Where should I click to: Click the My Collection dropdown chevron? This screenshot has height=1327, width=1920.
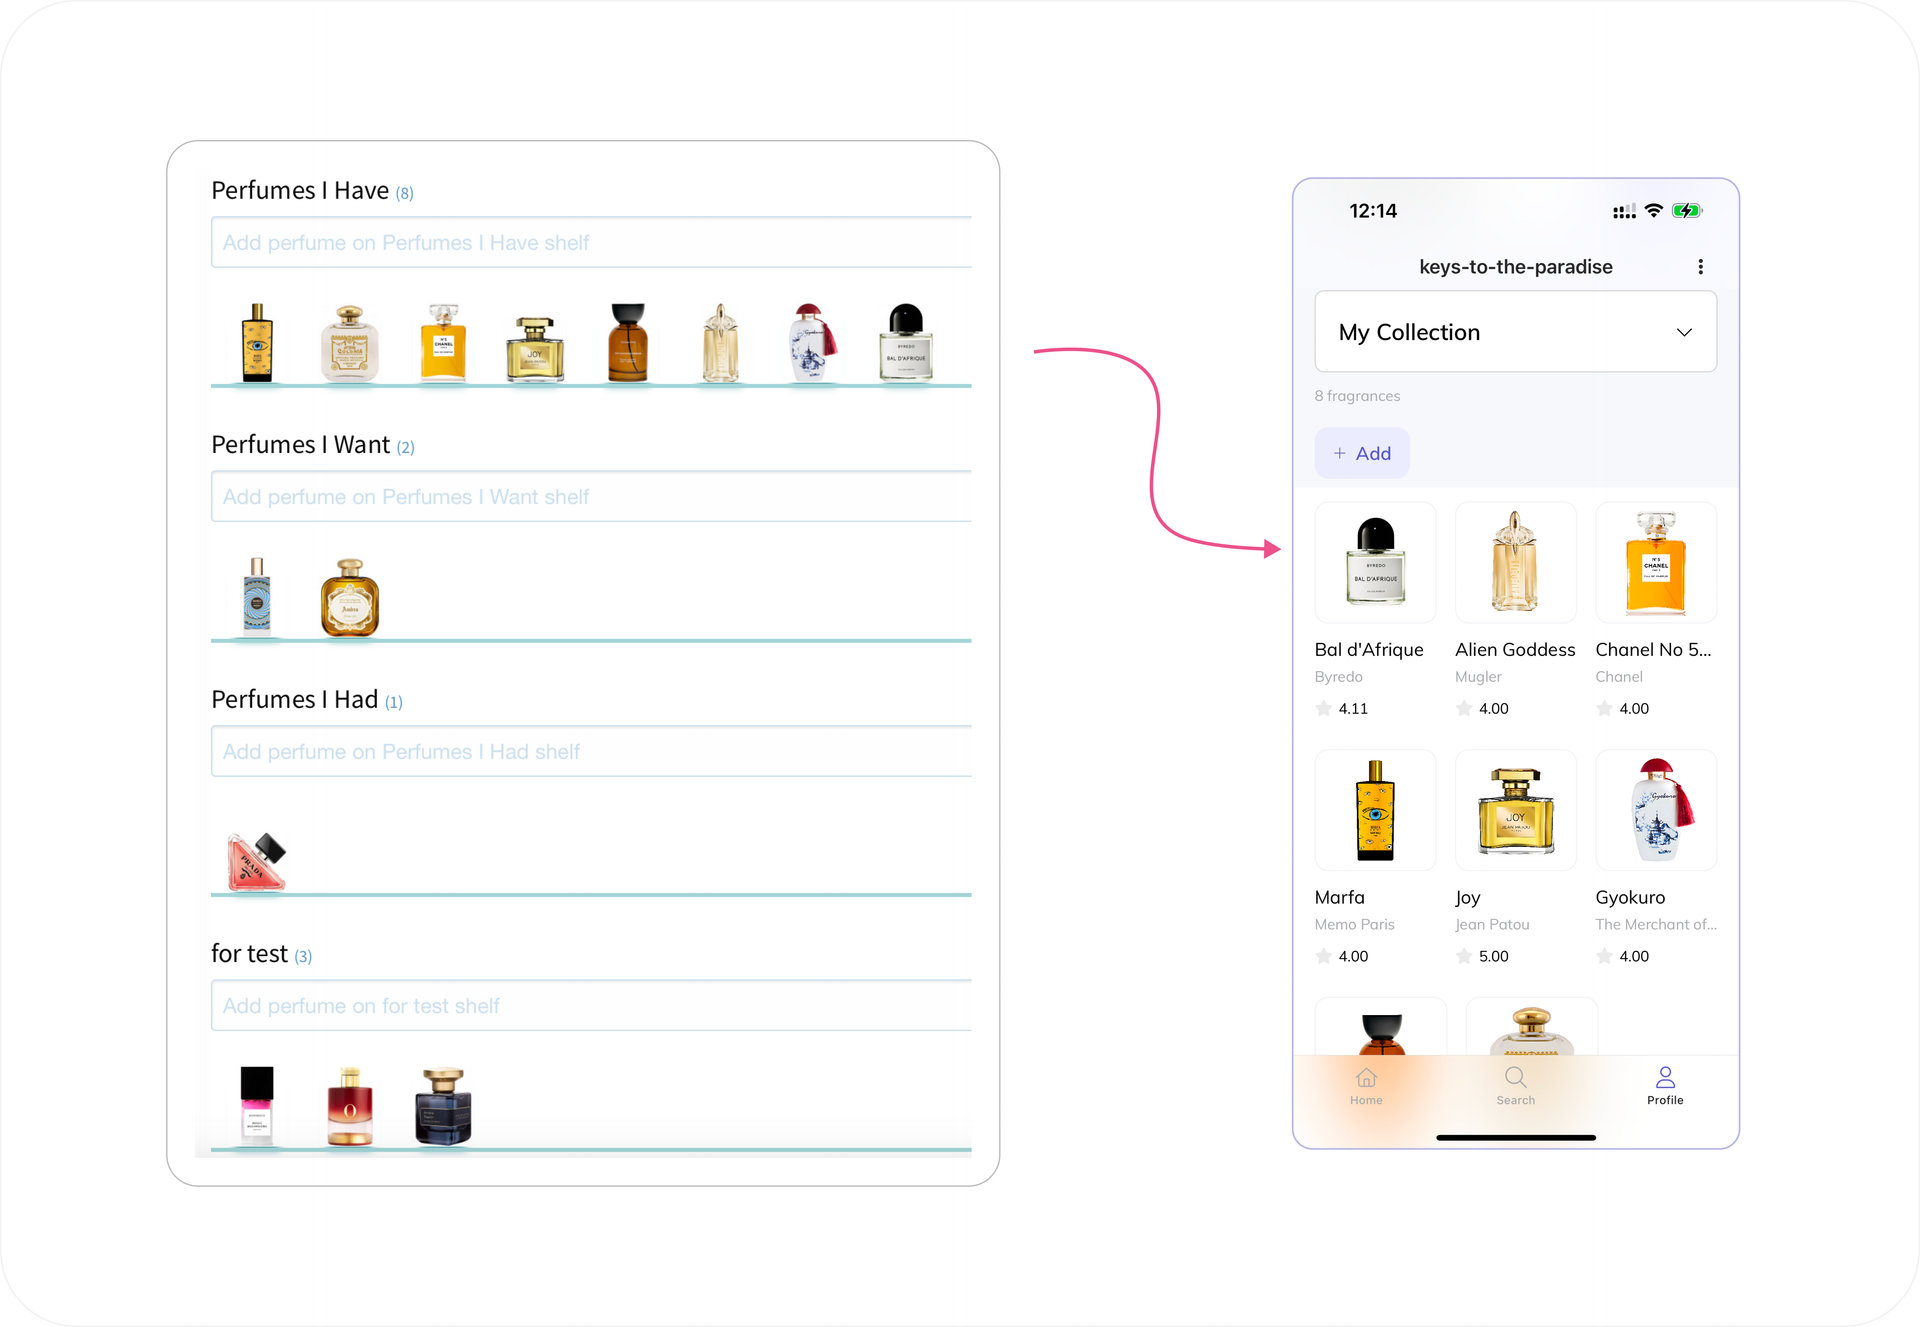(1684, 333)
